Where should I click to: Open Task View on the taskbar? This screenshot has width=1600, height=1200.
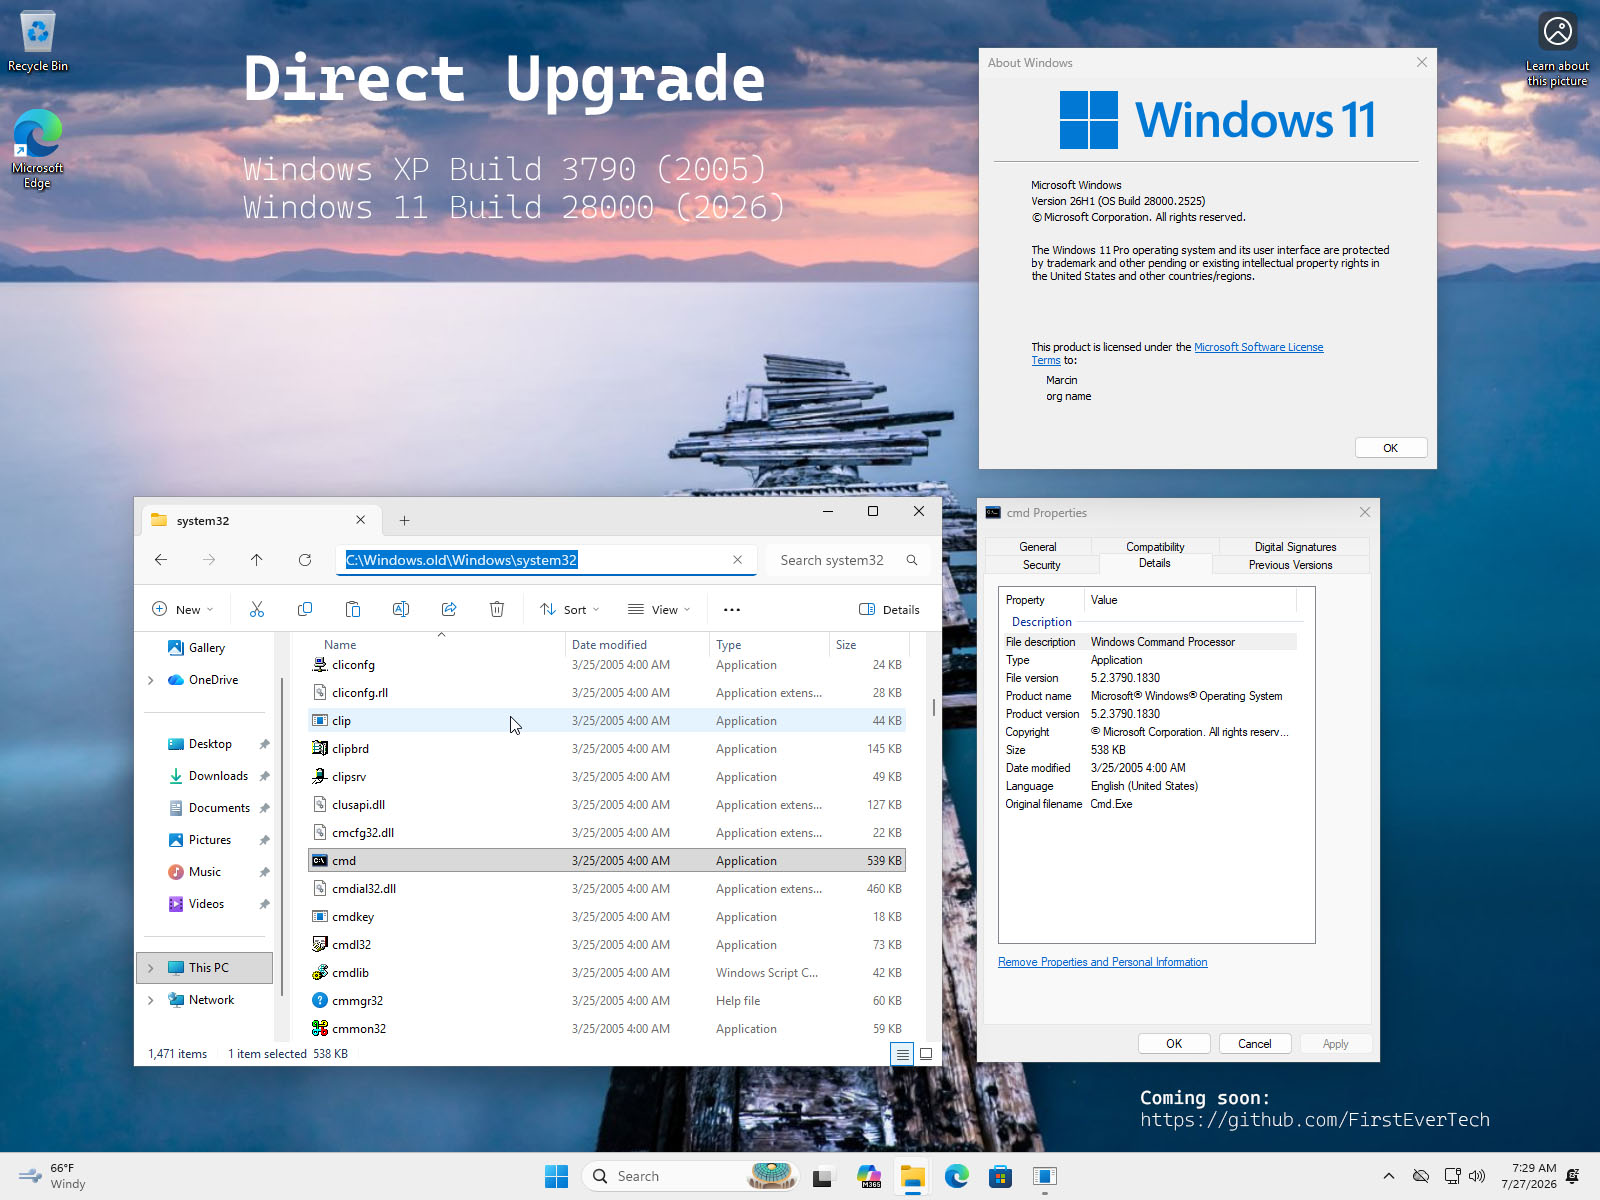point(823,1176)
